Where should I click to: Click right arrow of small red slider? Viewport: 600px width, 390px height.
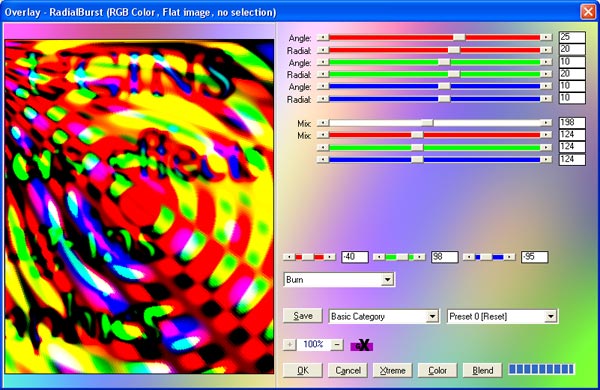(x=330, y=257)
